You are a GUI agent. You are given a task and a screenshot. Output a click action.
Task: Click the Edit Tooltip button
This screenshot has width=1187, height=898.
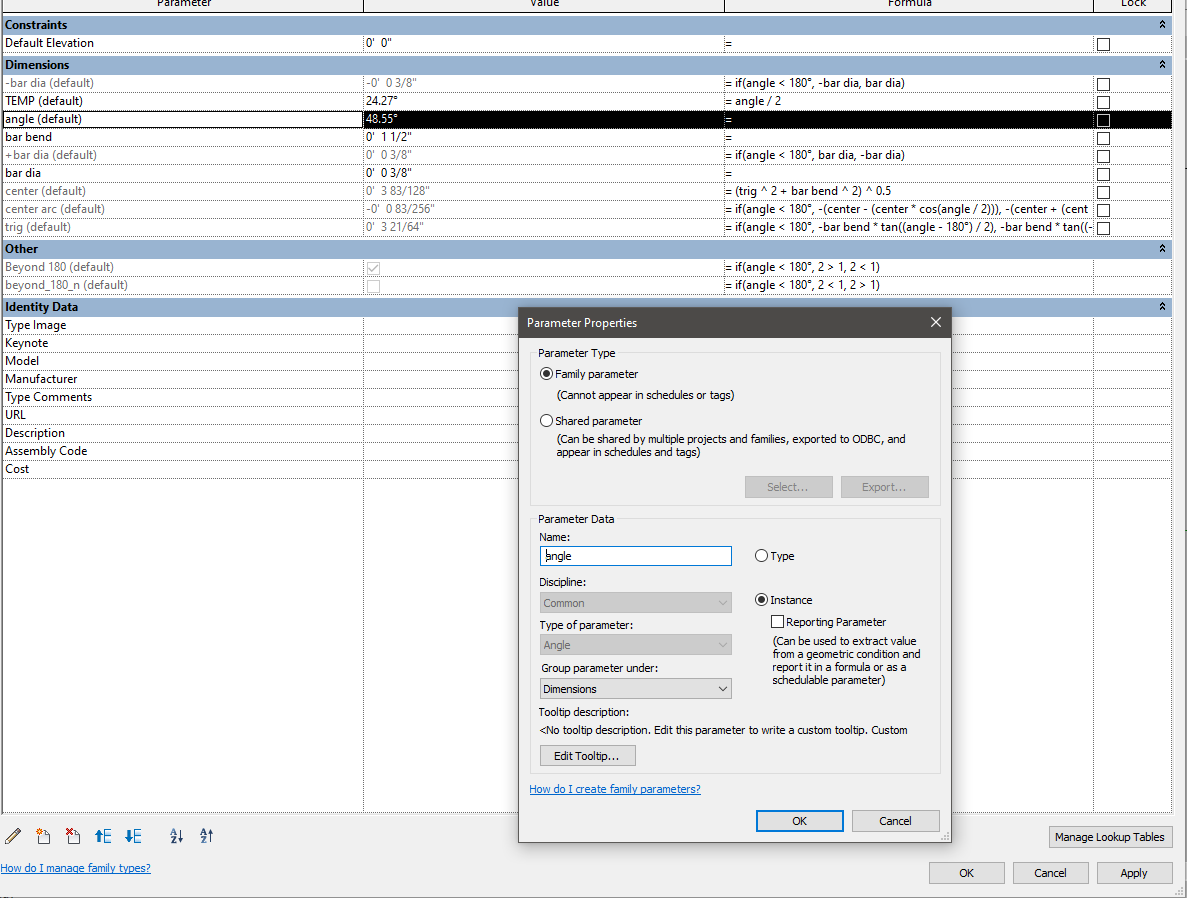[x=587, y=756]
